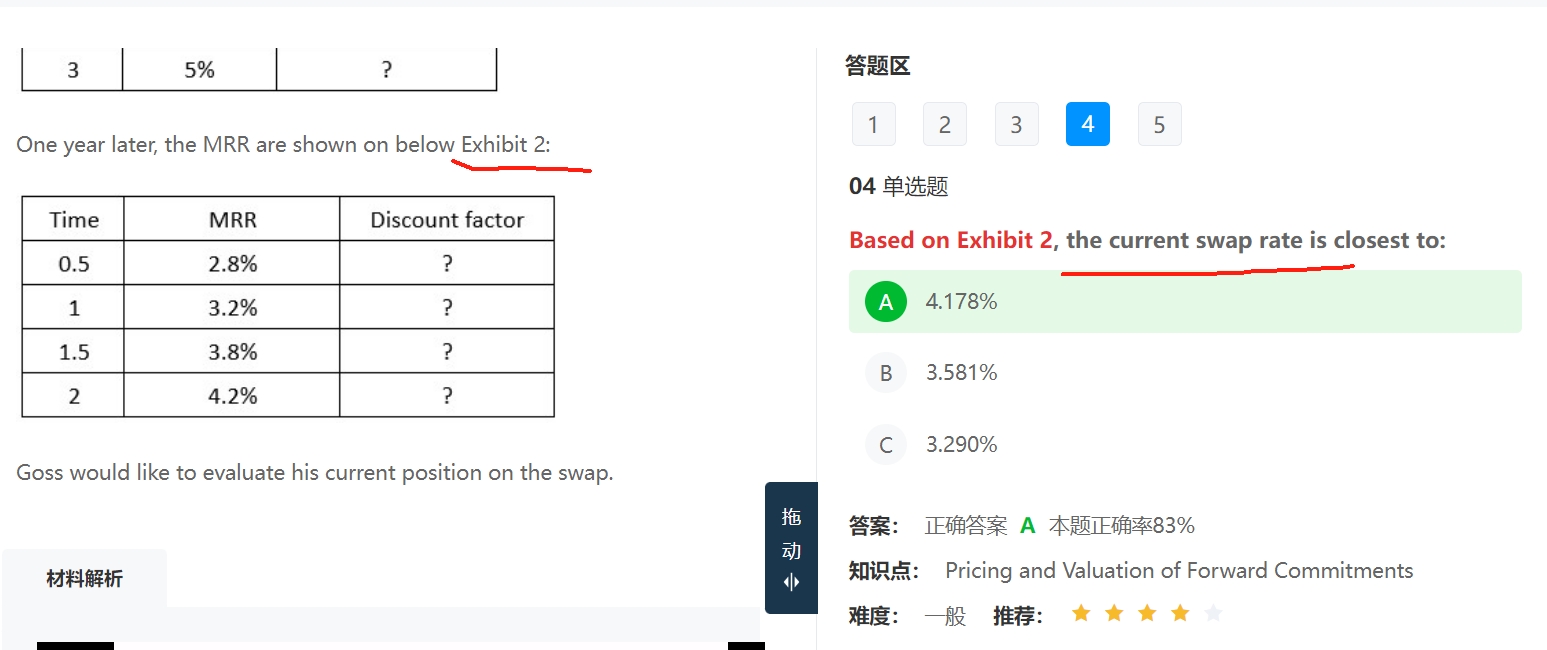Open Pricing and Valuation of Forward Commitments

point(1179,571)
